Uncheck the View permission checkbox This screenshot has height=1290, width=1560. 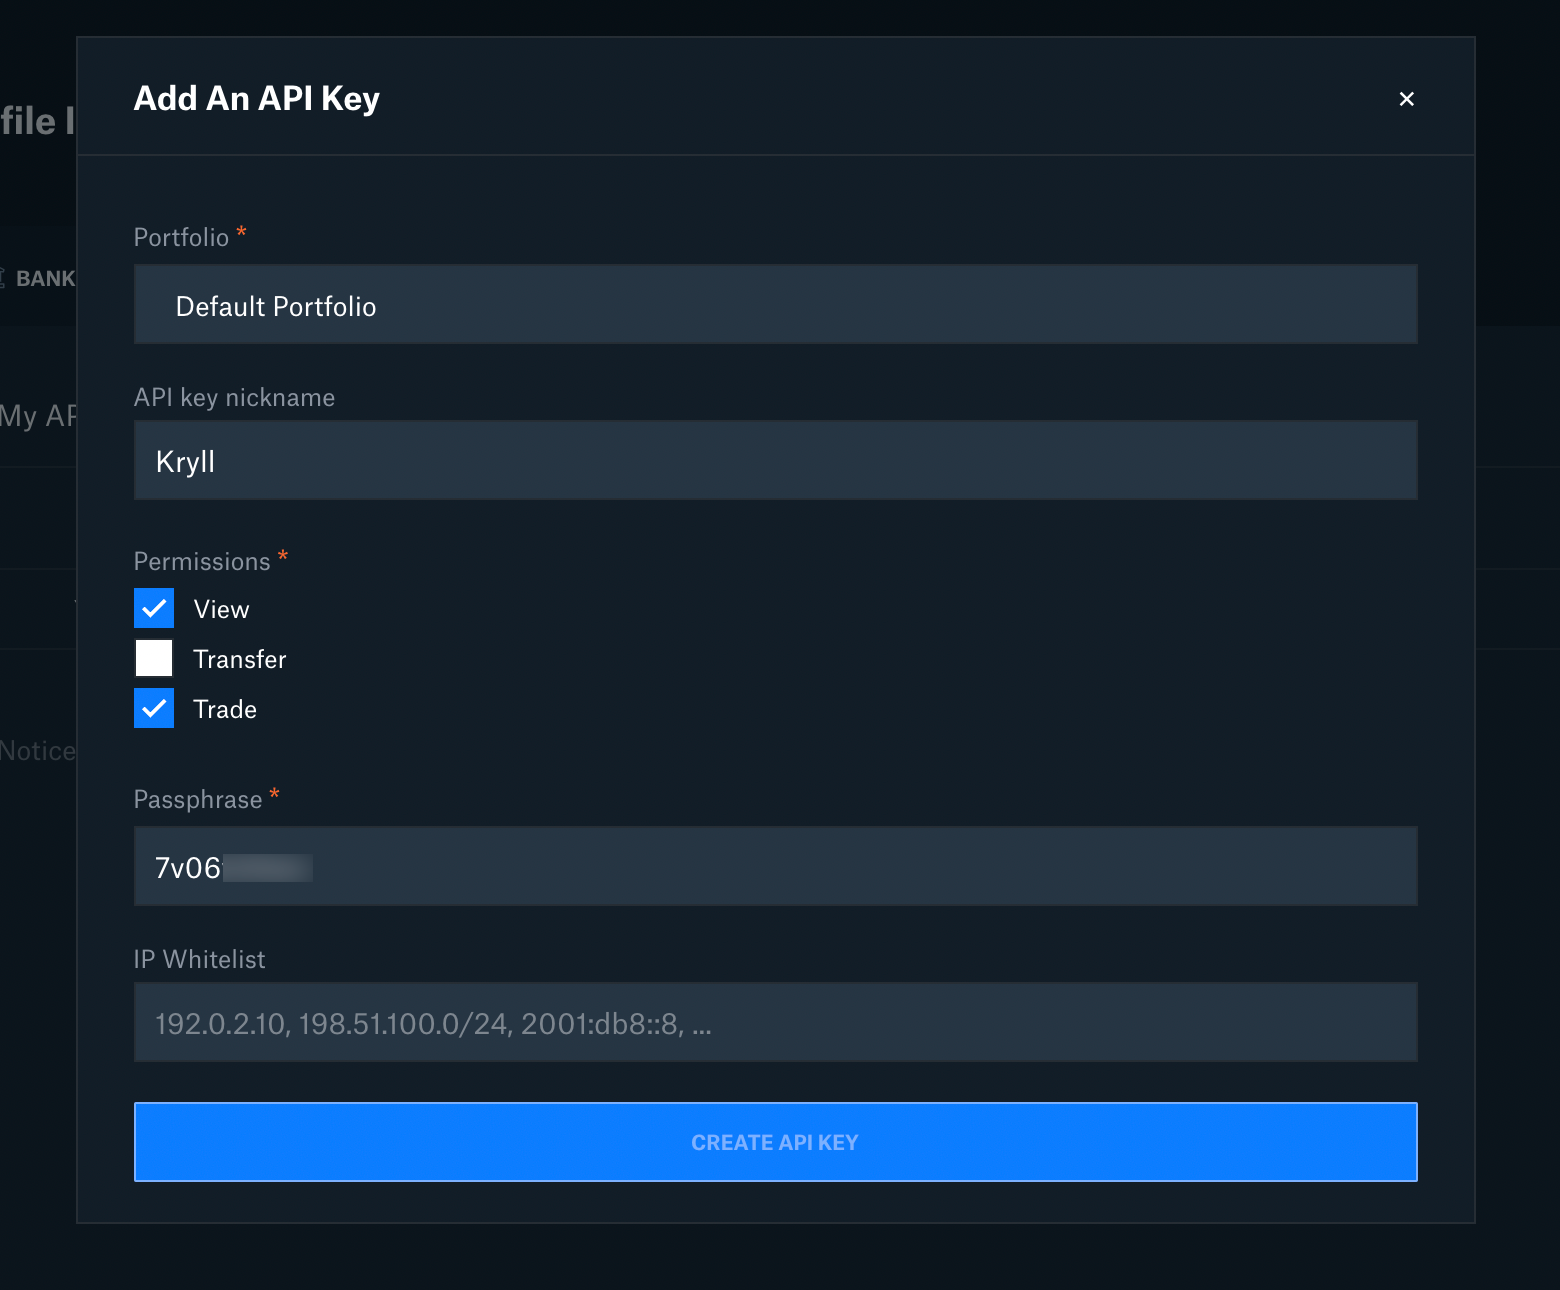[154, 608]
